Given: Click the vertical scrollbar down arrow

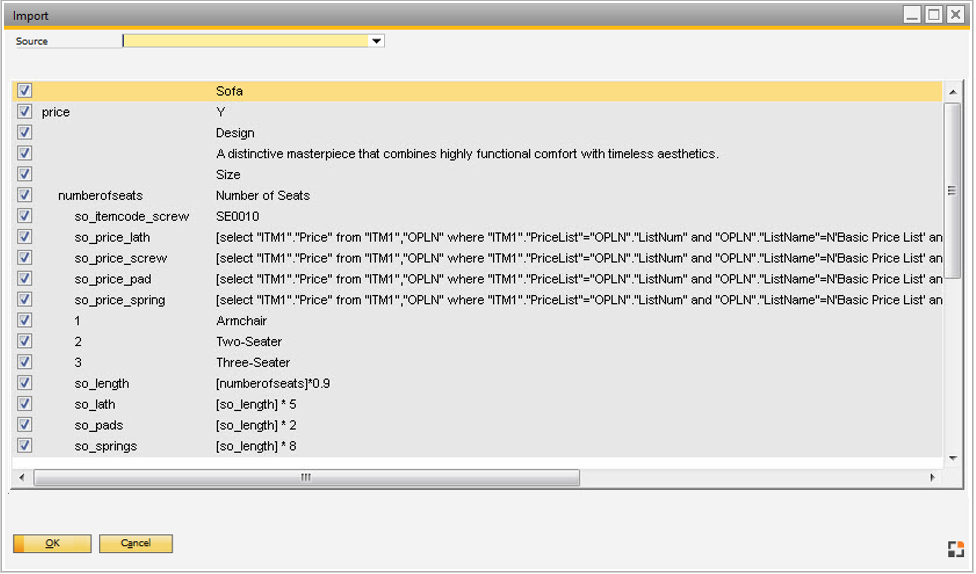Looking at the screenshot, I should [x=953, y=458].
